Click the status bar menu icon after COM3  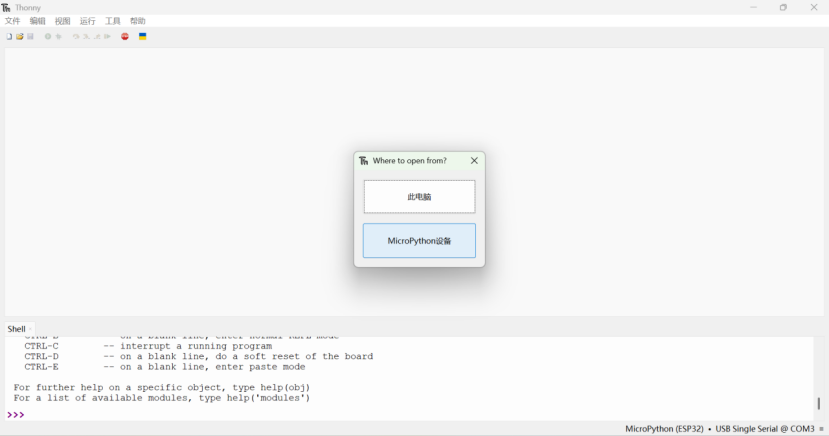click(822, 429)
